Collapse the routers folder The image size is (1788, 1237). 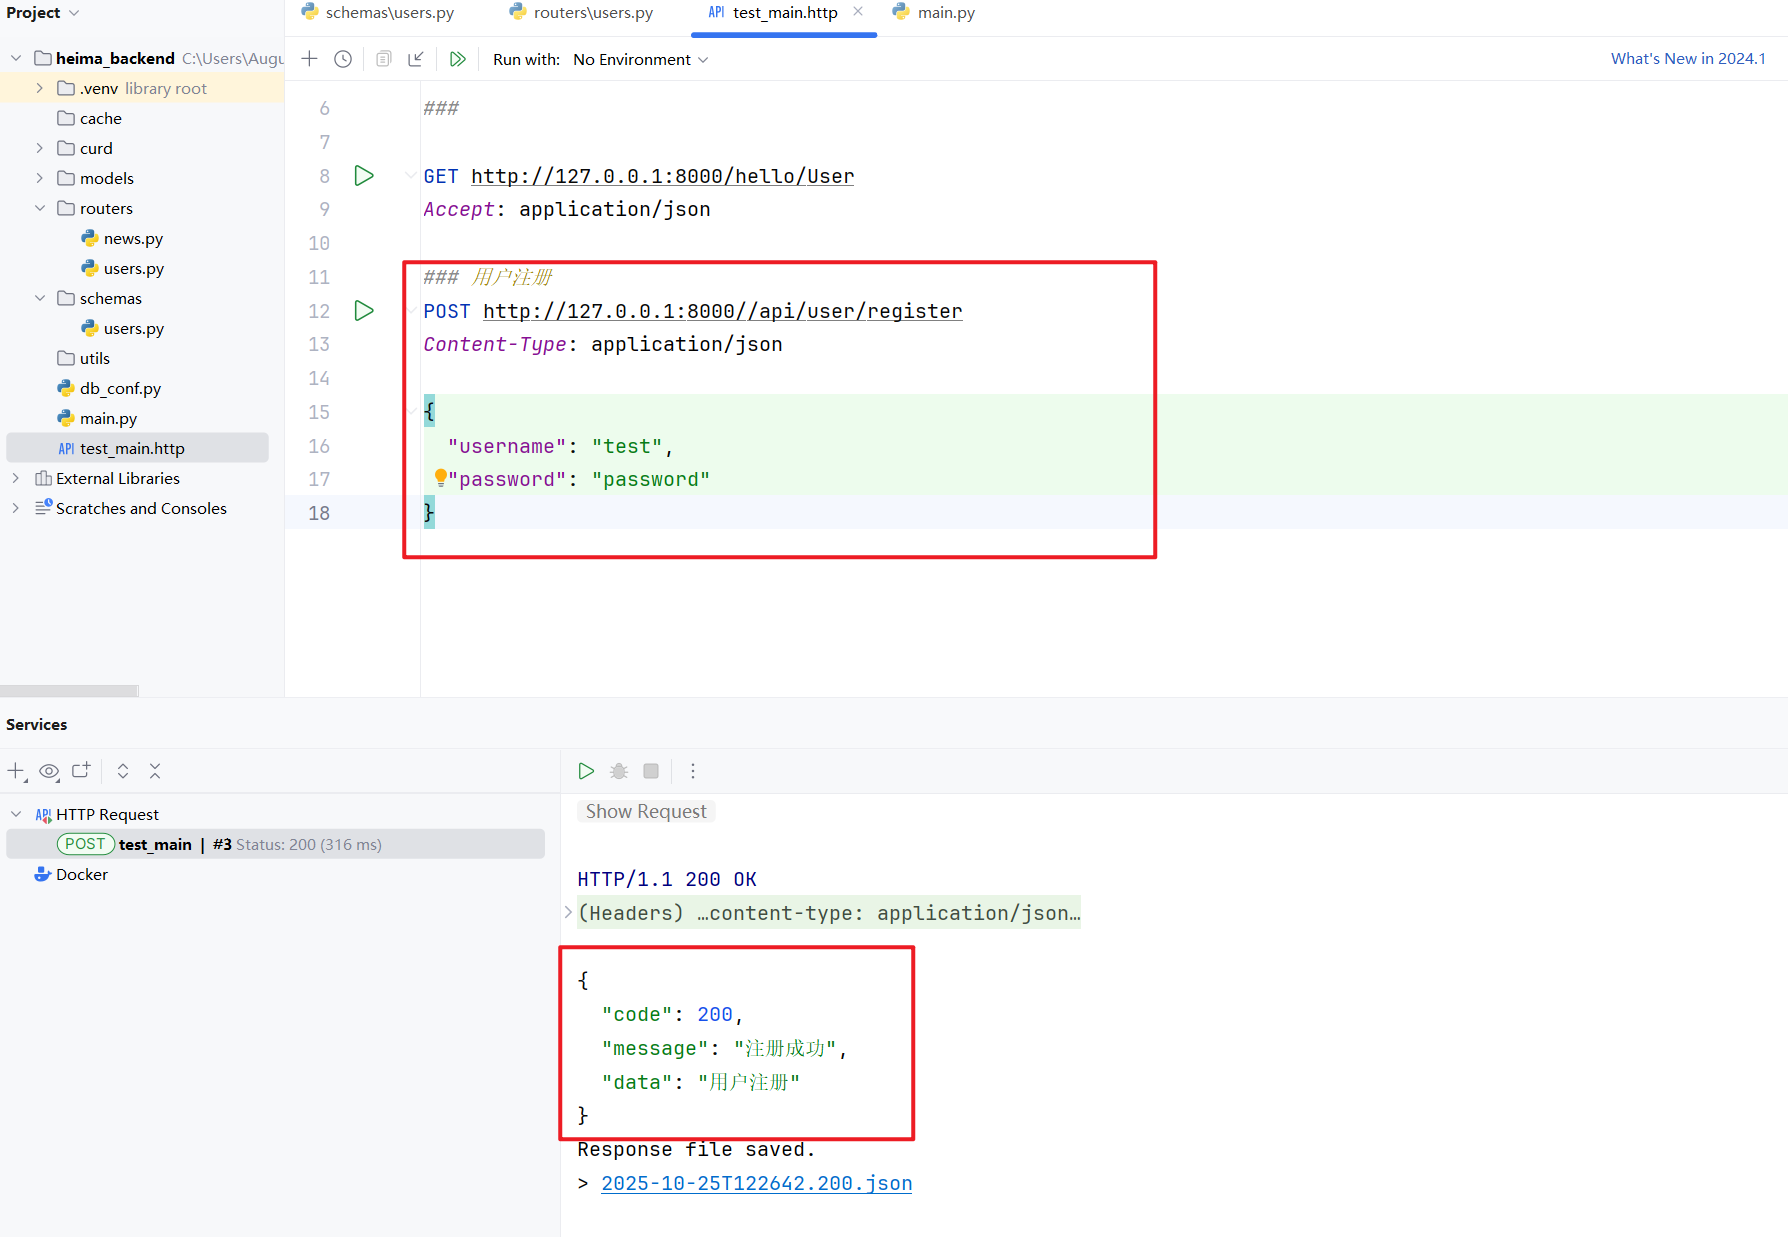(x=39, y=208)
